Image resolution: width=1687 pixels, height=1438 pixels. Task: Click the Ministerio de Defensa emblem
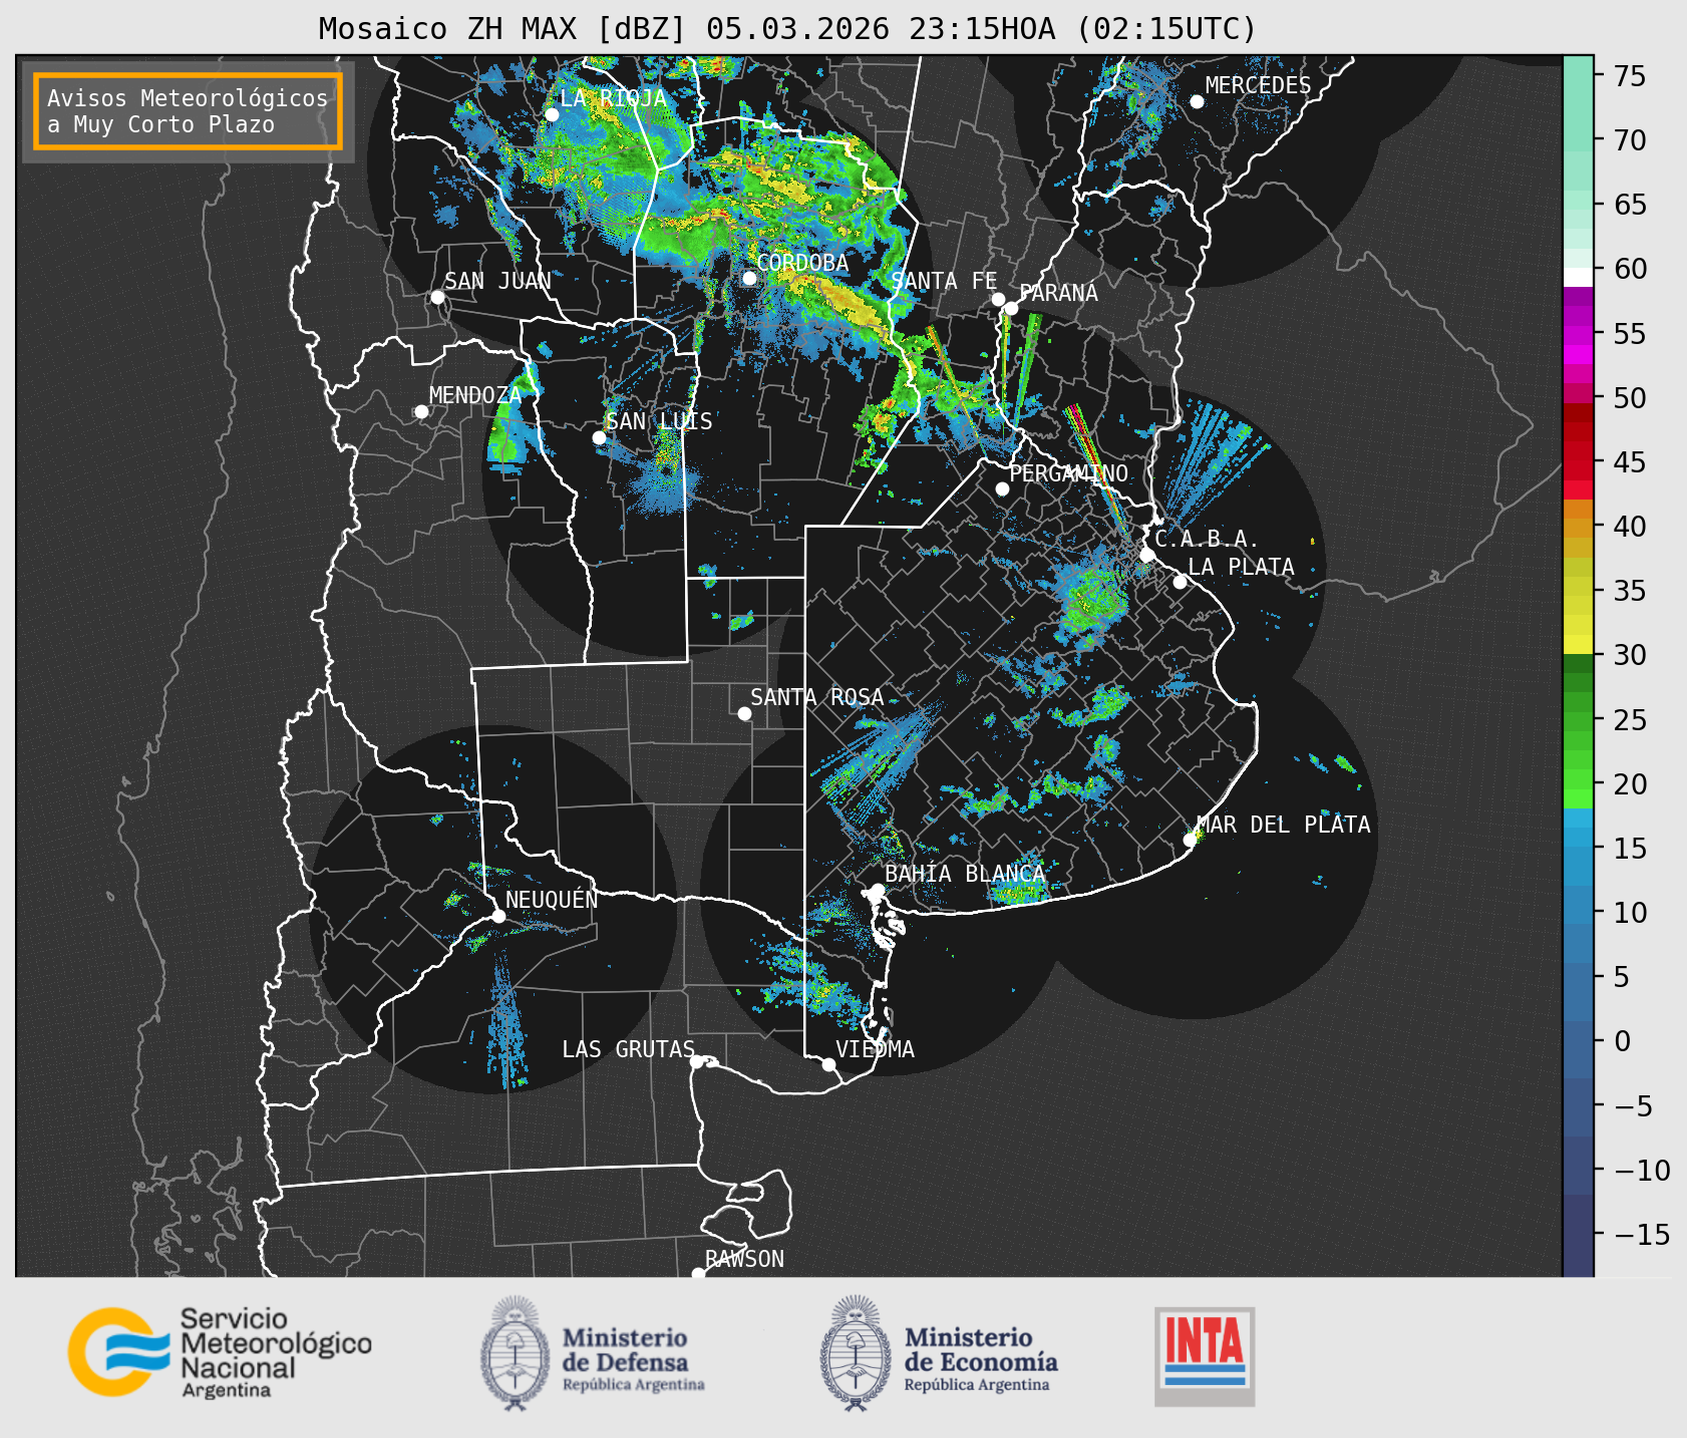tap(516, 1353)
